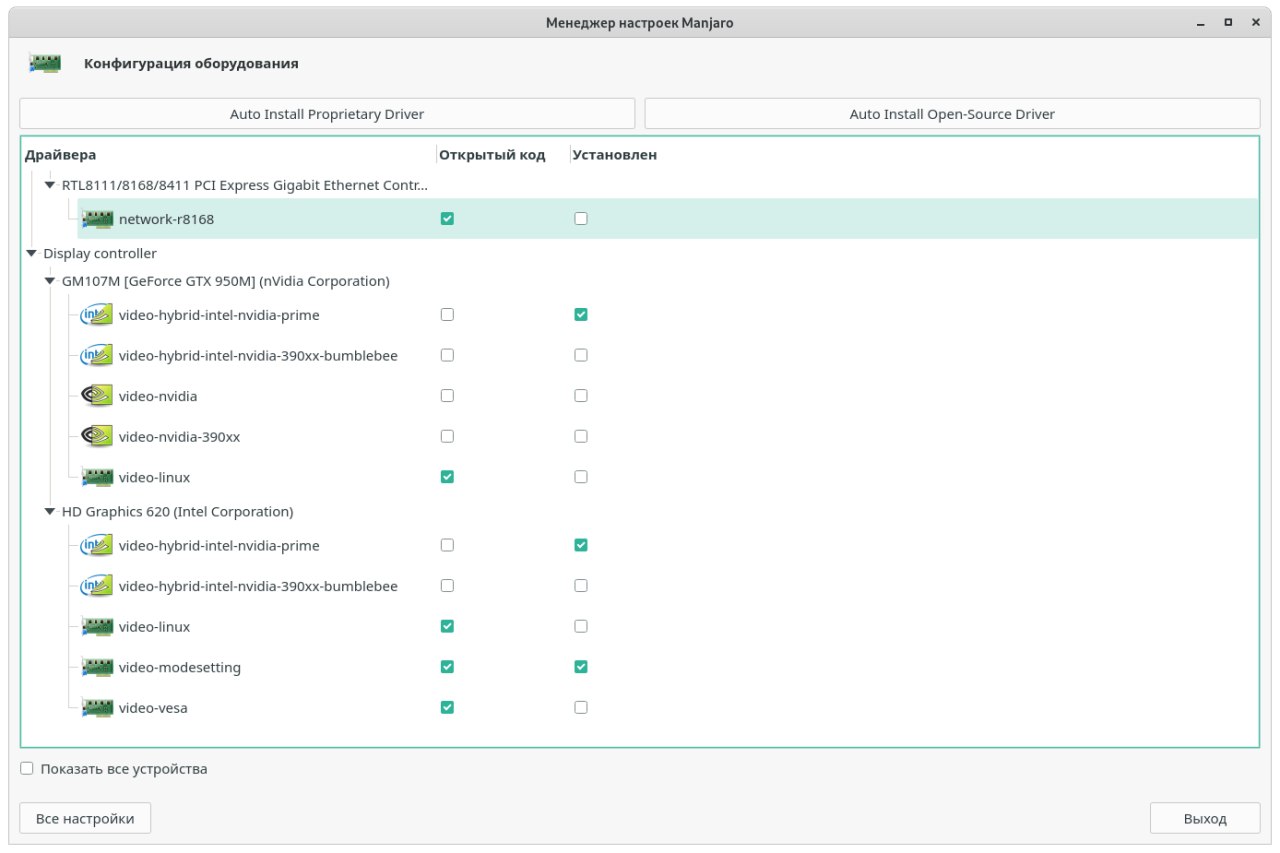Click Intel icon of GTX 950M video-hybrid-intel-nvidia-prime

click(97, 315)
